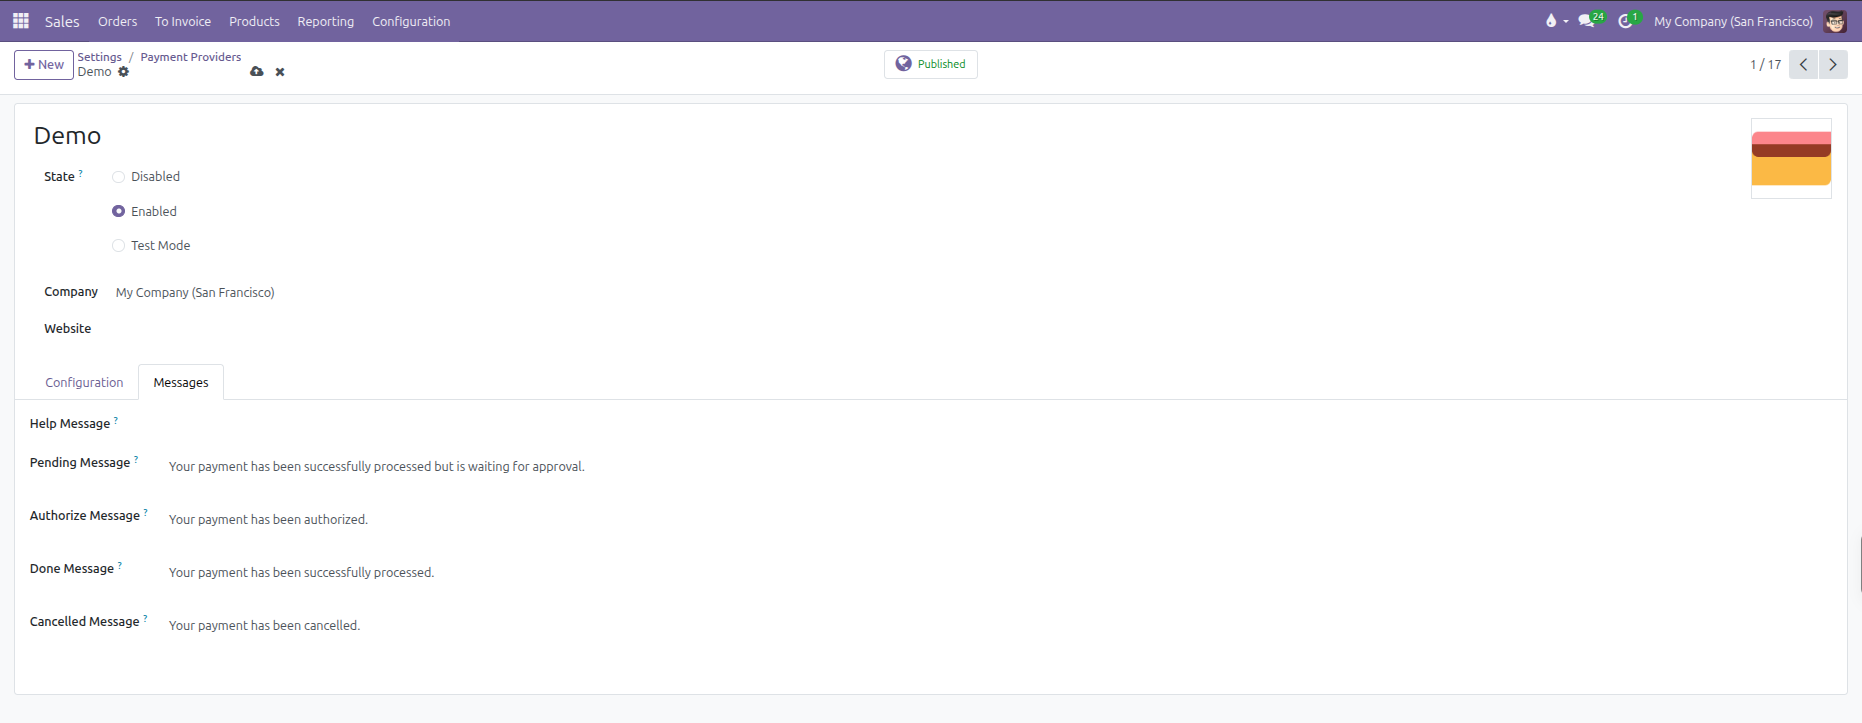Click the Cancelled Message tooltip question mark
Image resolution: width=1862 pixels, height=723 pixels.
(145, 618)
